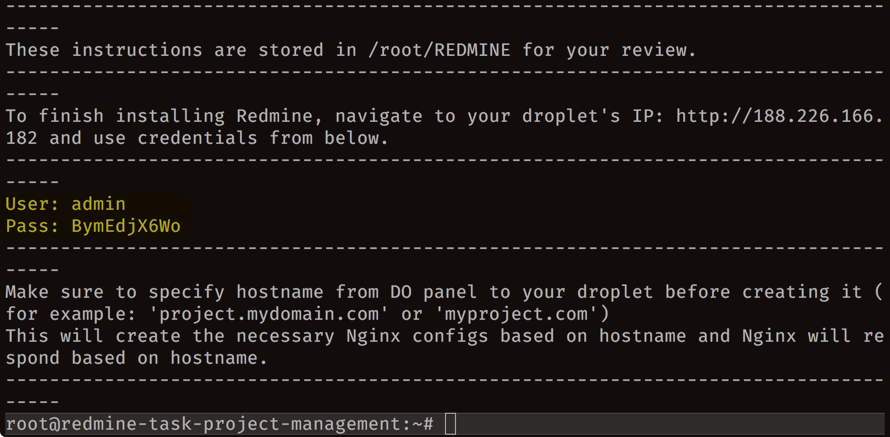
Task: Click the 'myproject.com' example hostname
Action: (516, 314)
